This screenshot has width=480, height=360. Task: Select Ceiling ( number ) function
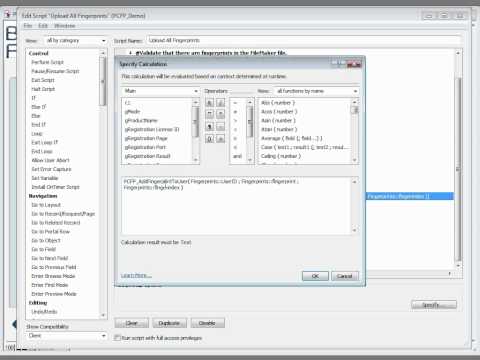point(281,156)
